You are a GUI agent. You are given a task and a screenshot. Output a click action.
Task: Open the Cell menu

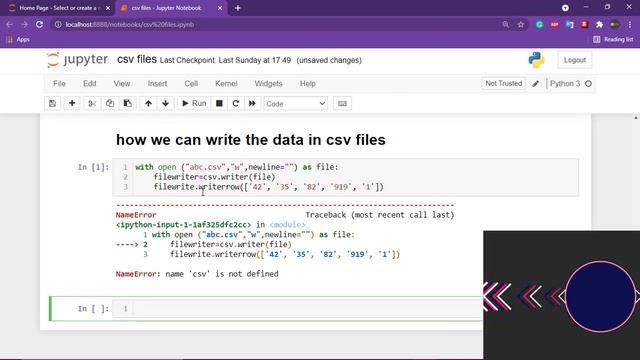[x=191, y=84]
